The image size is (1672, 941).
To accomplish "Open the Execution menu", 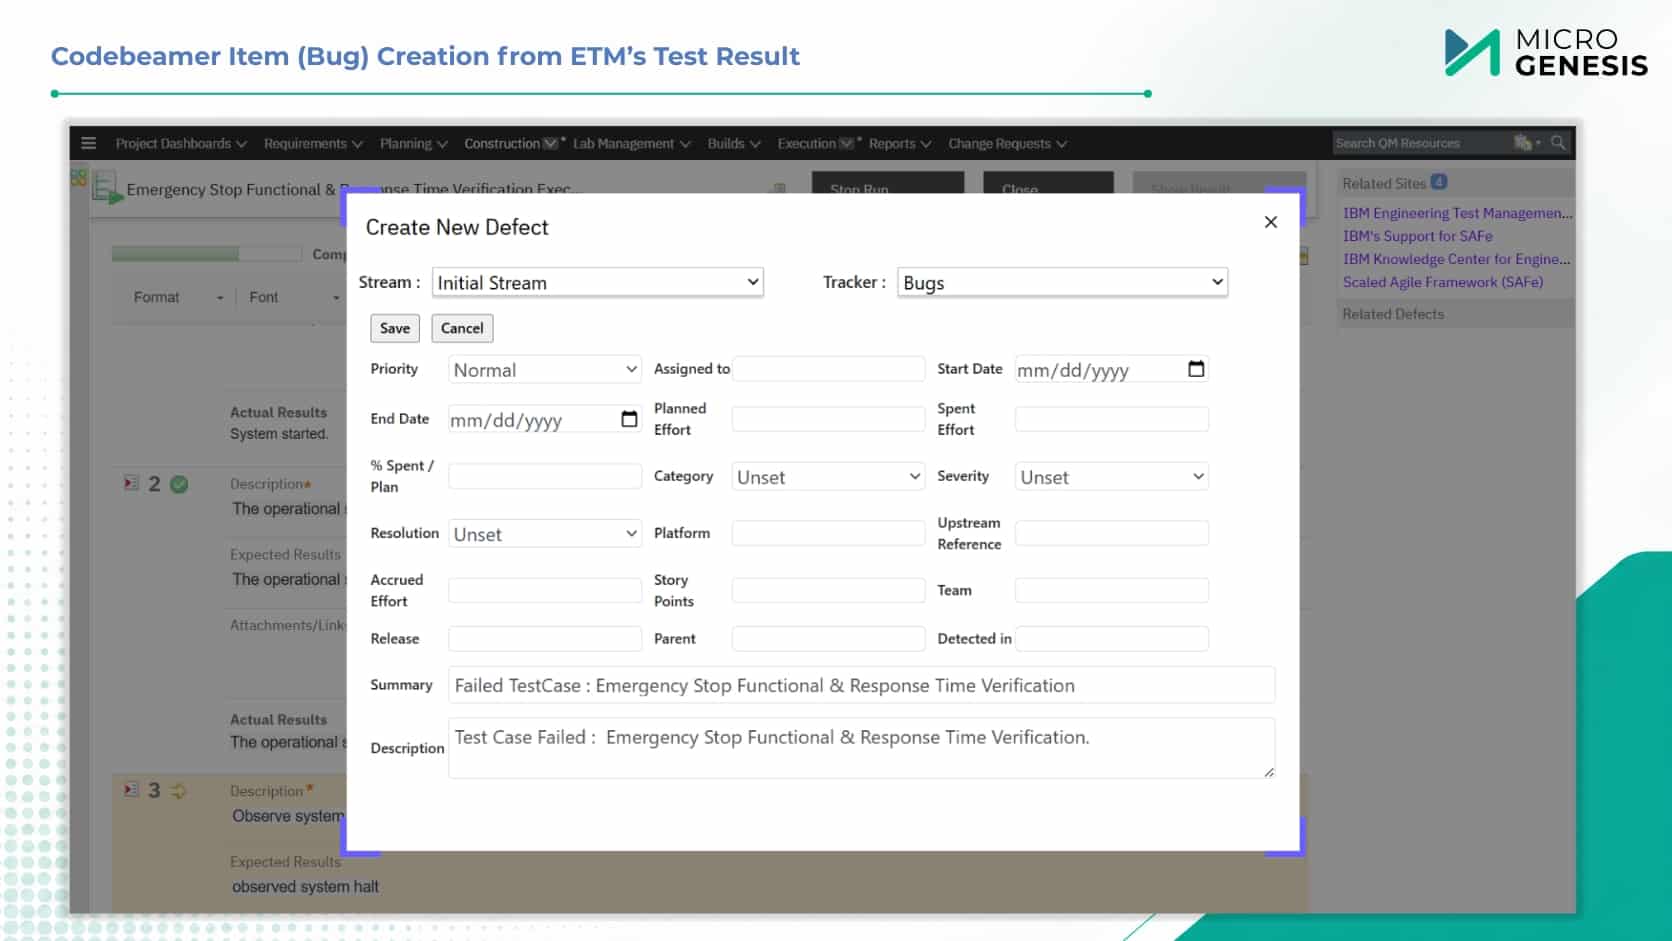I will pyautogui.click(x=815, y=144).
